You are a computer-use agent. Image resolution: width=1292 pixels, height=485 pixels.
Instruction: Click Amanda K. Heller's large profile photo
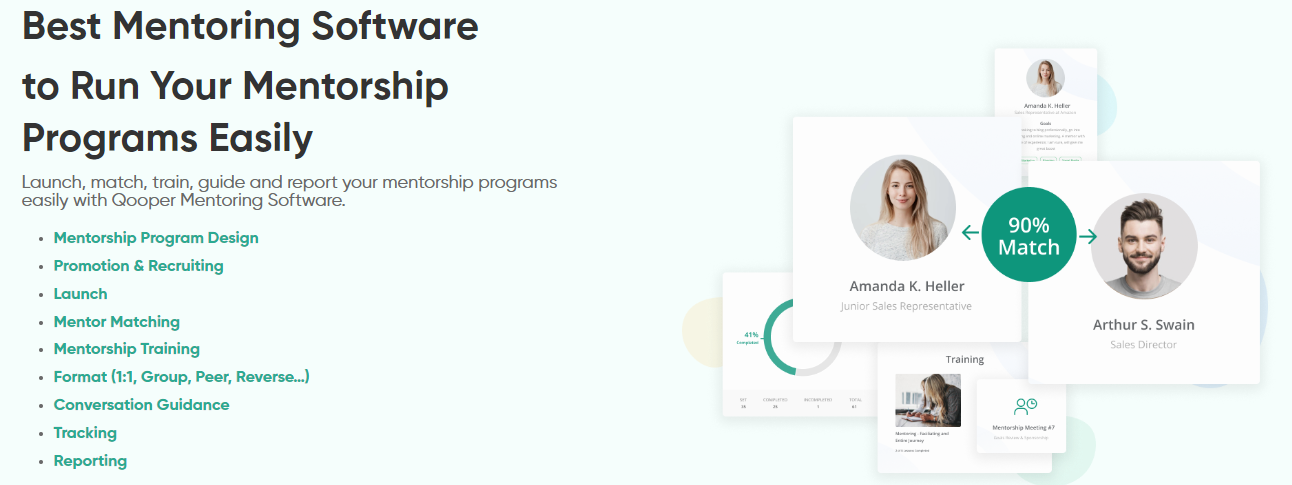click(x=902, y=208)
